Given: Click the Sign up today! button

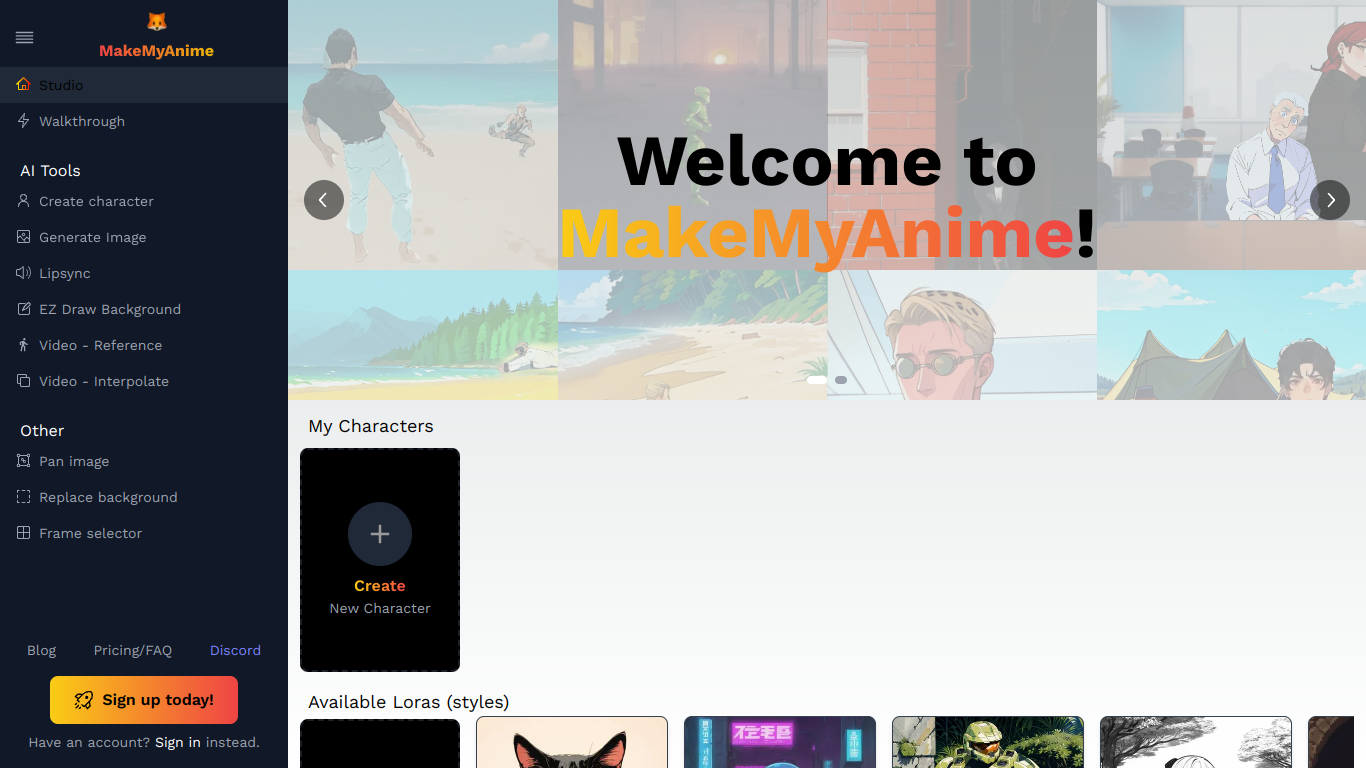Looking at the screenshot, I should coord(144,700).
